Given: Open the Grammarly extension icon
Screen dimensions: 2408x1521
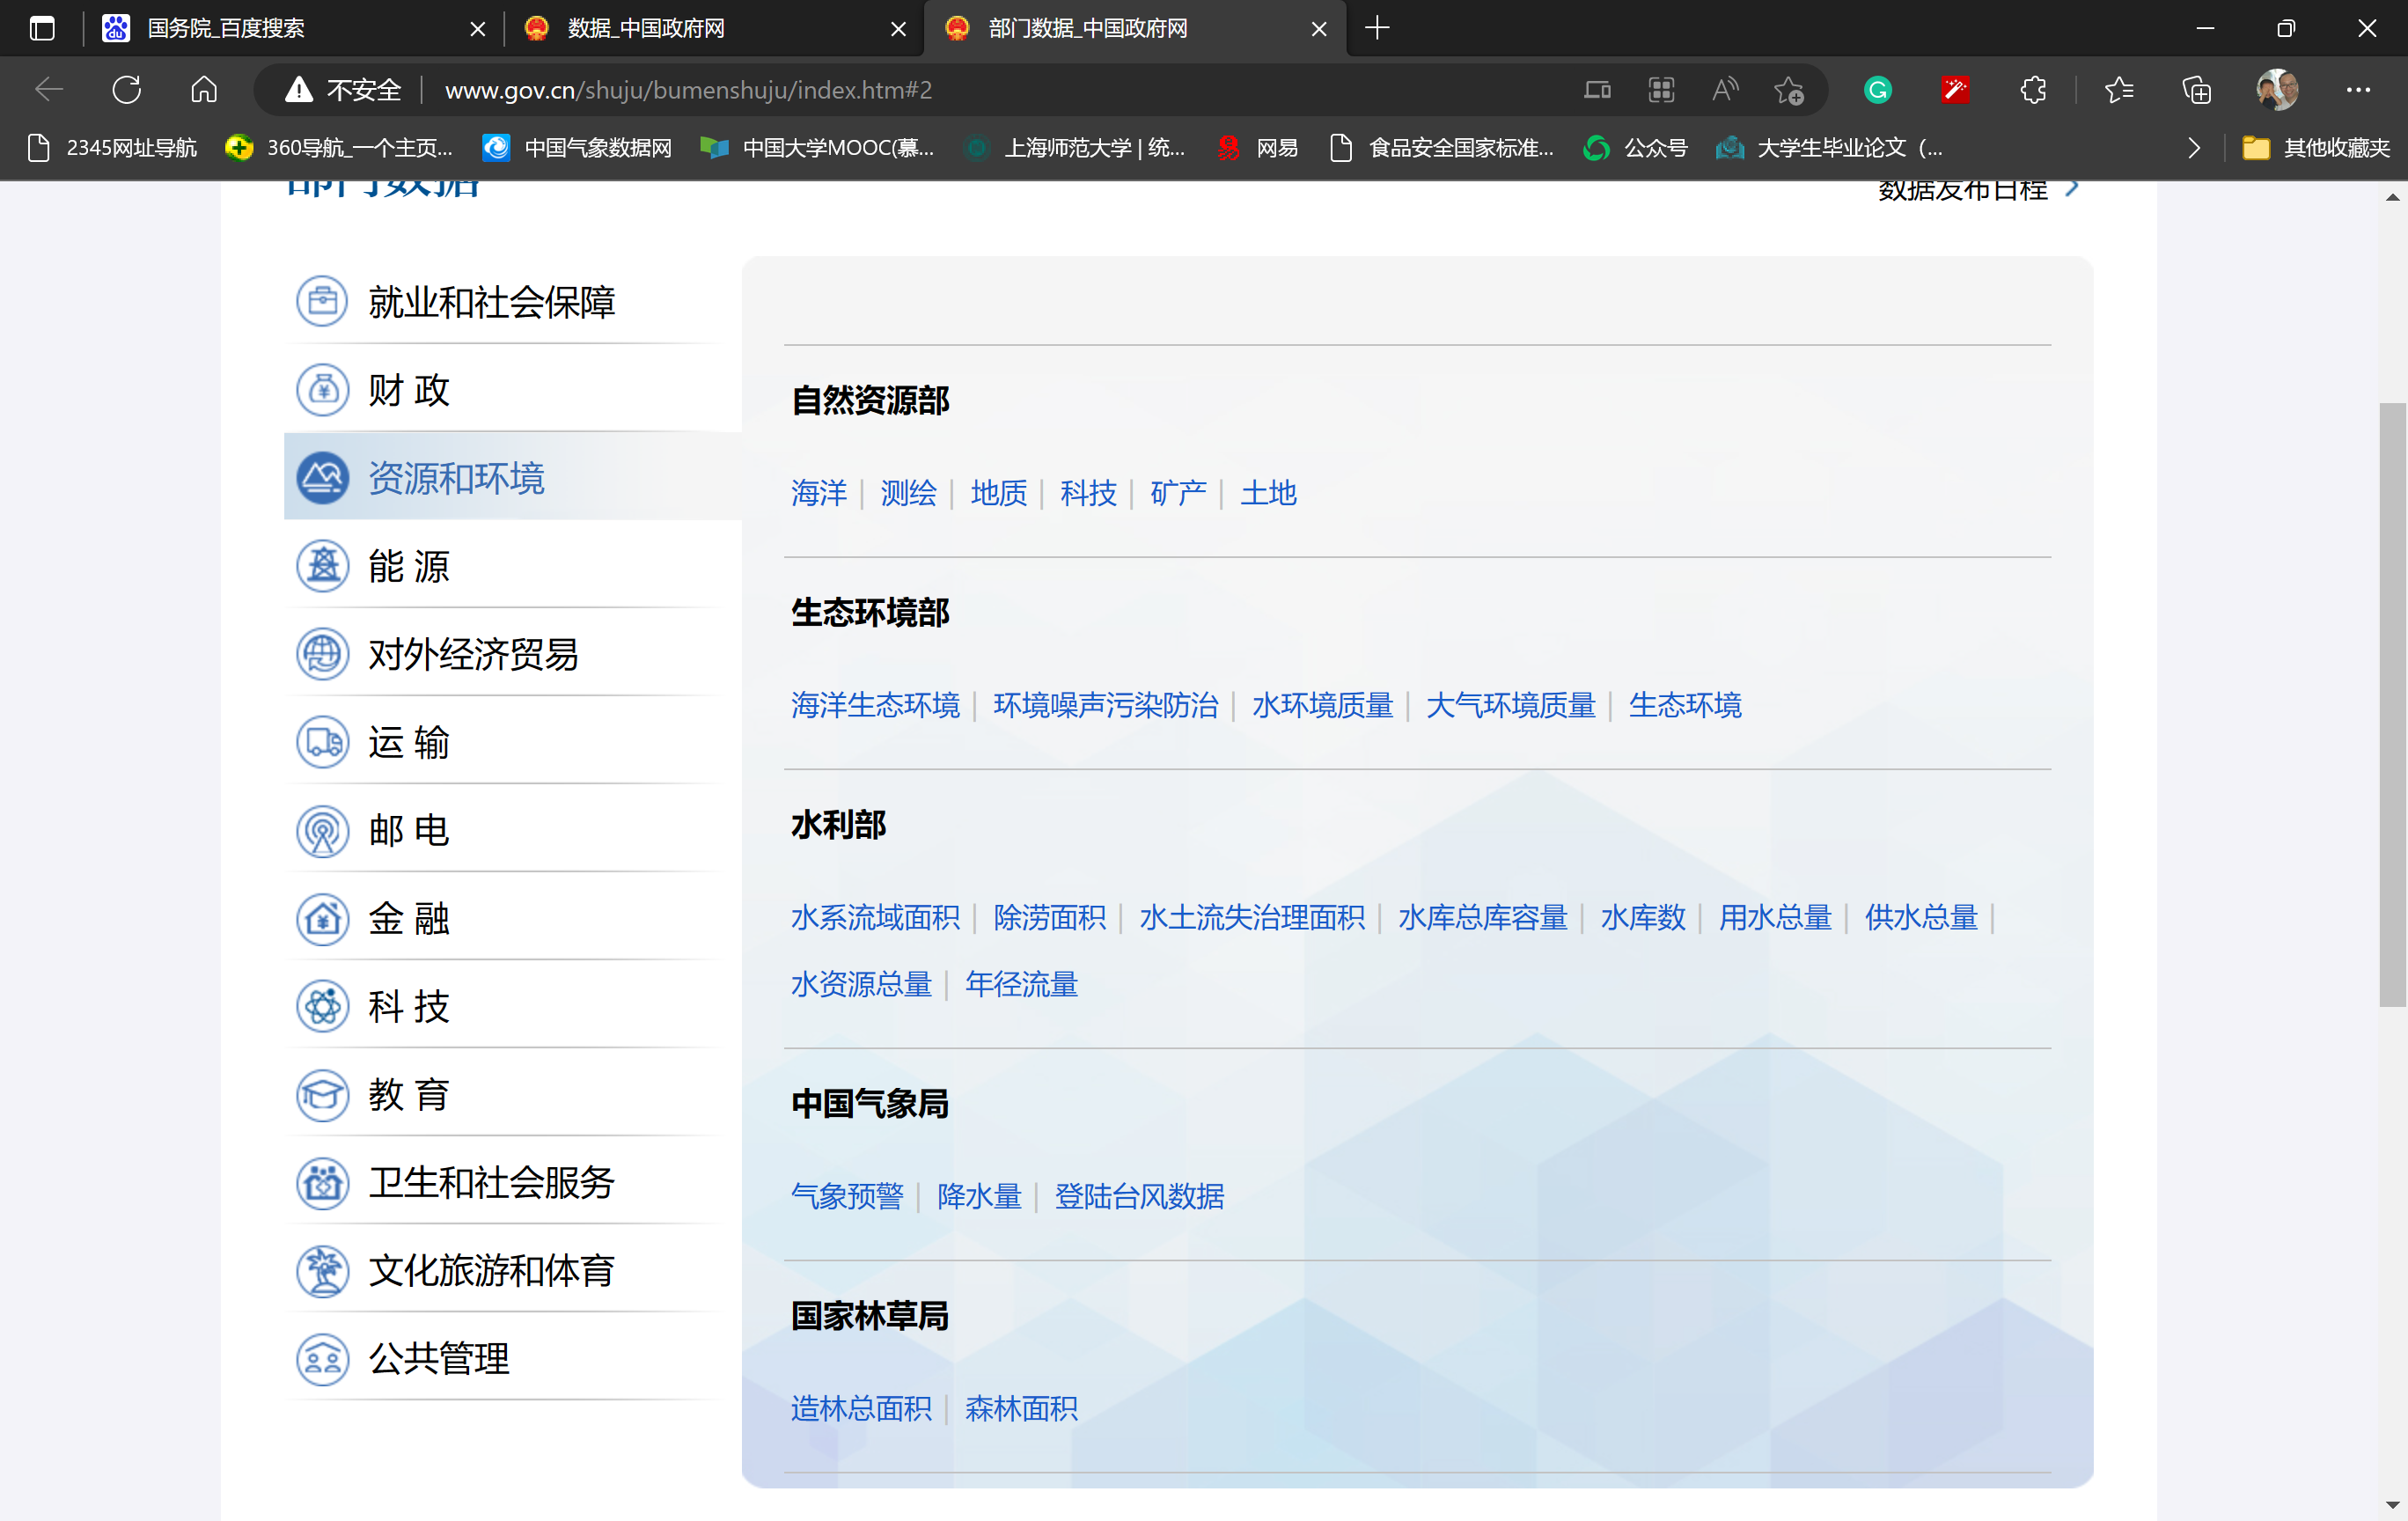Looking at the screenshot, I should point(1877,89).
